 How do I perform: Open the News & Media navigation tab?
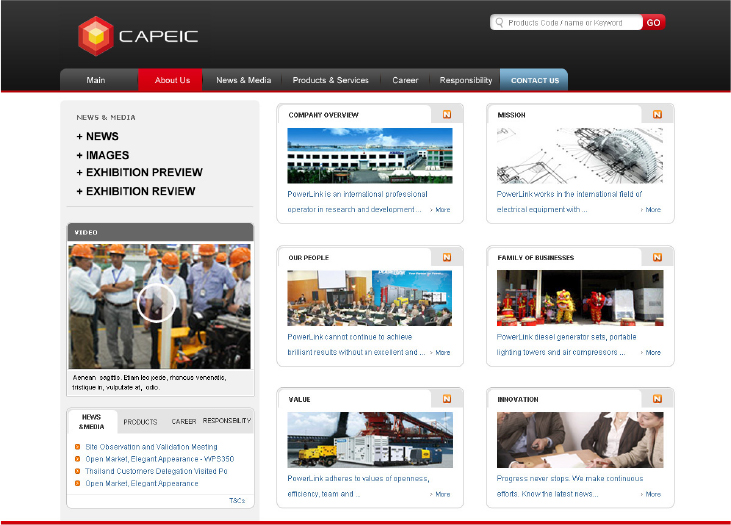click(243, 80)
